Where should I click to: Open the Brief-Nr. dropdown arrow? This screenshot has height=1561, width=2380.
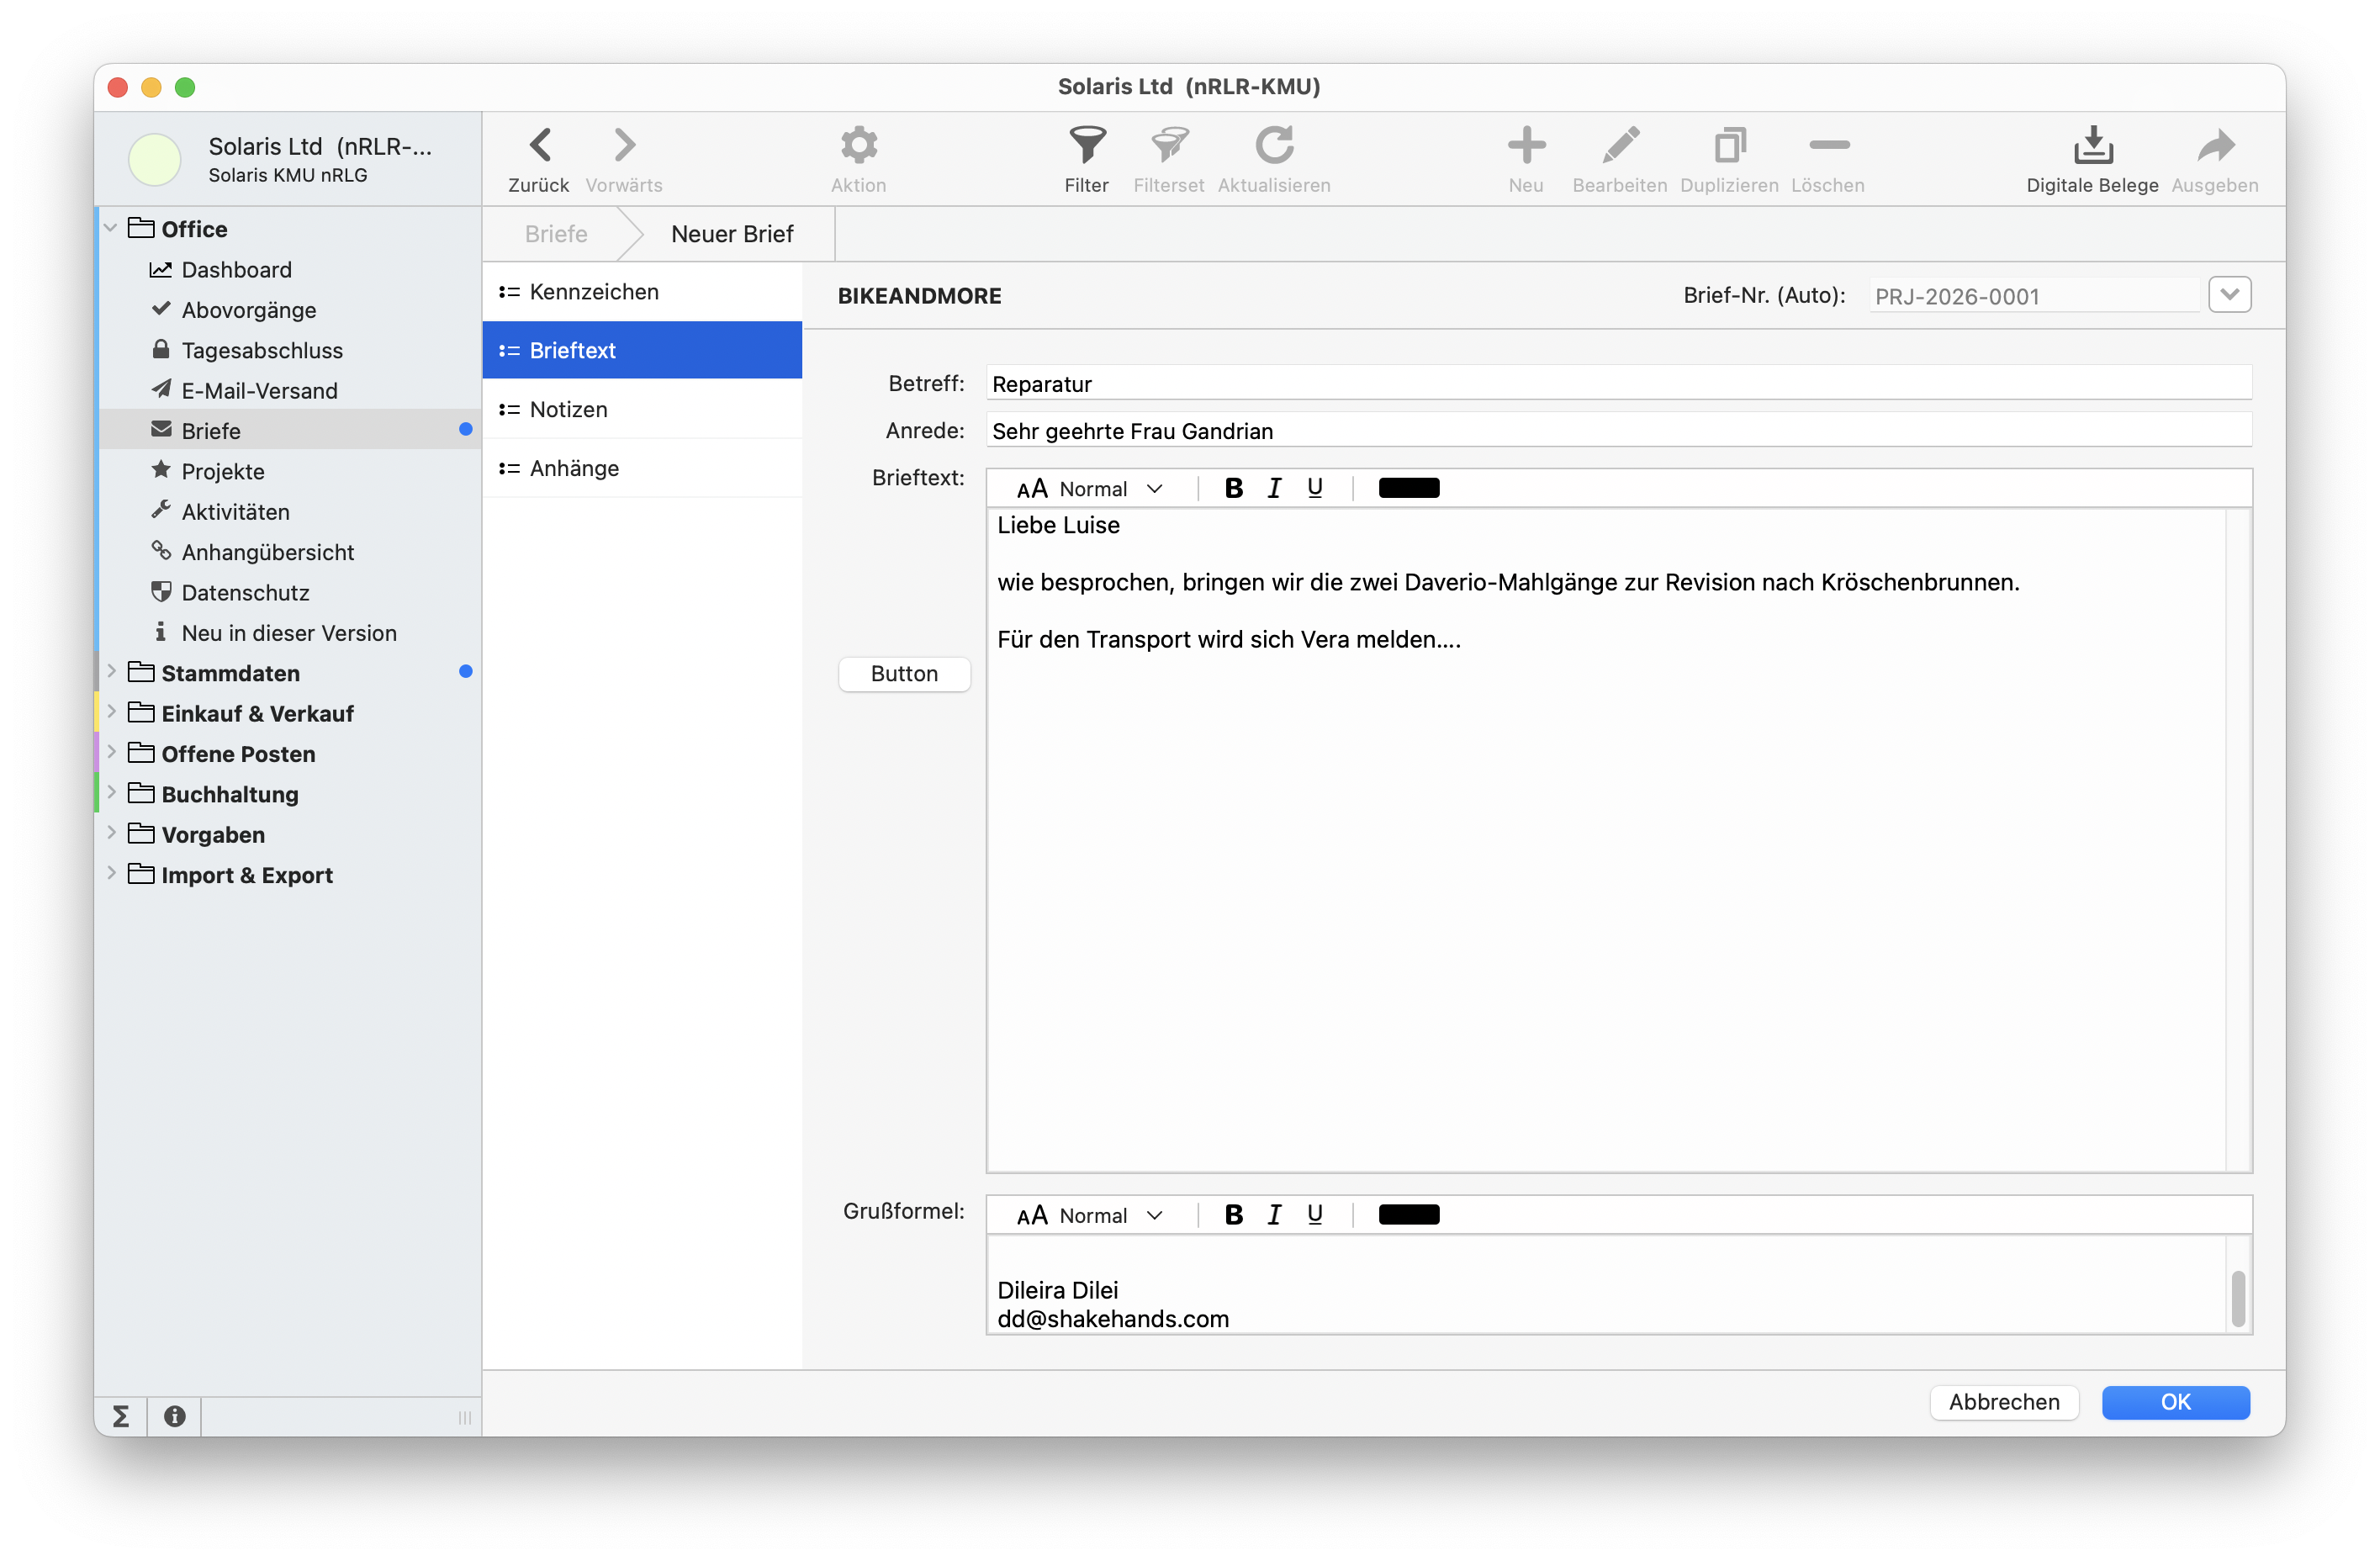[2229, 295]
